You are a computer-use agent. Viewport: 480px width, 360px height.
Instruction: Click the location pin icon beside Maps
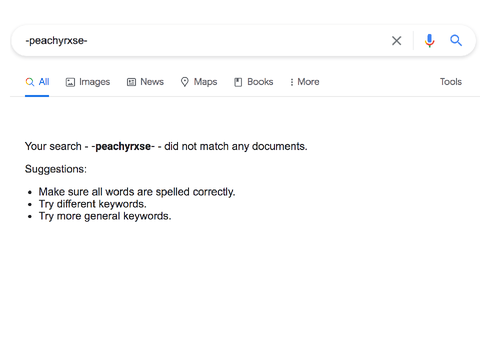pyautogui.click(x=185, y=82)
